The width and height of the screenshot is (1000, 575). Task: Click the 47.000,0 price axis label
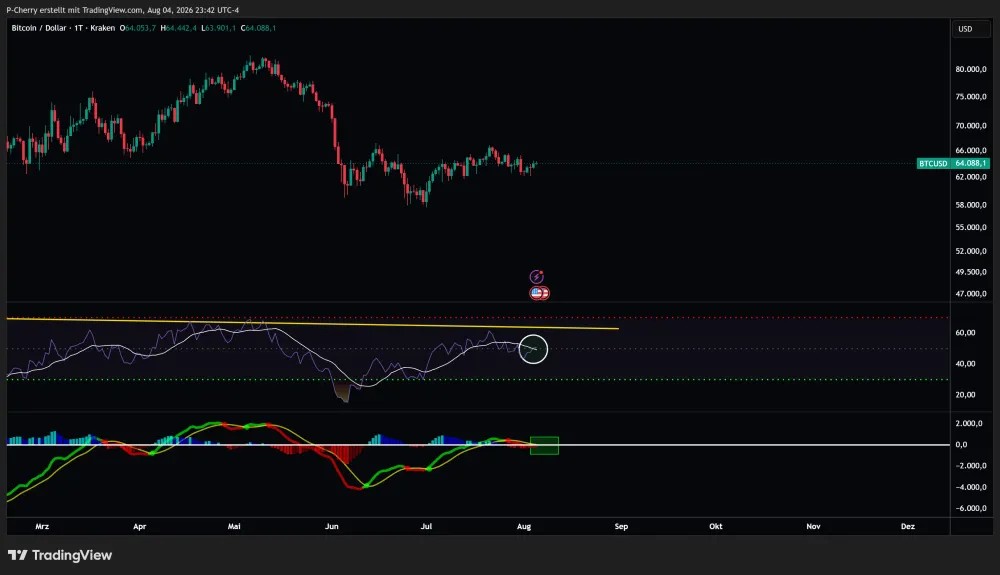pos(971,294)
